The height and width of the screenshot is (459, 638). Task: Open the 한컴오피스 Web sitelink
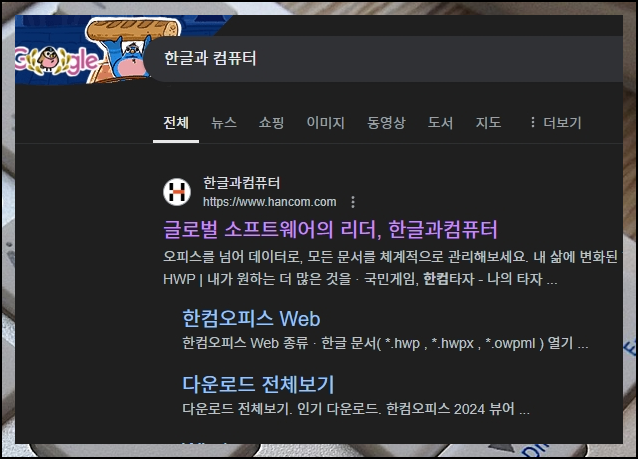click(251, 318)
